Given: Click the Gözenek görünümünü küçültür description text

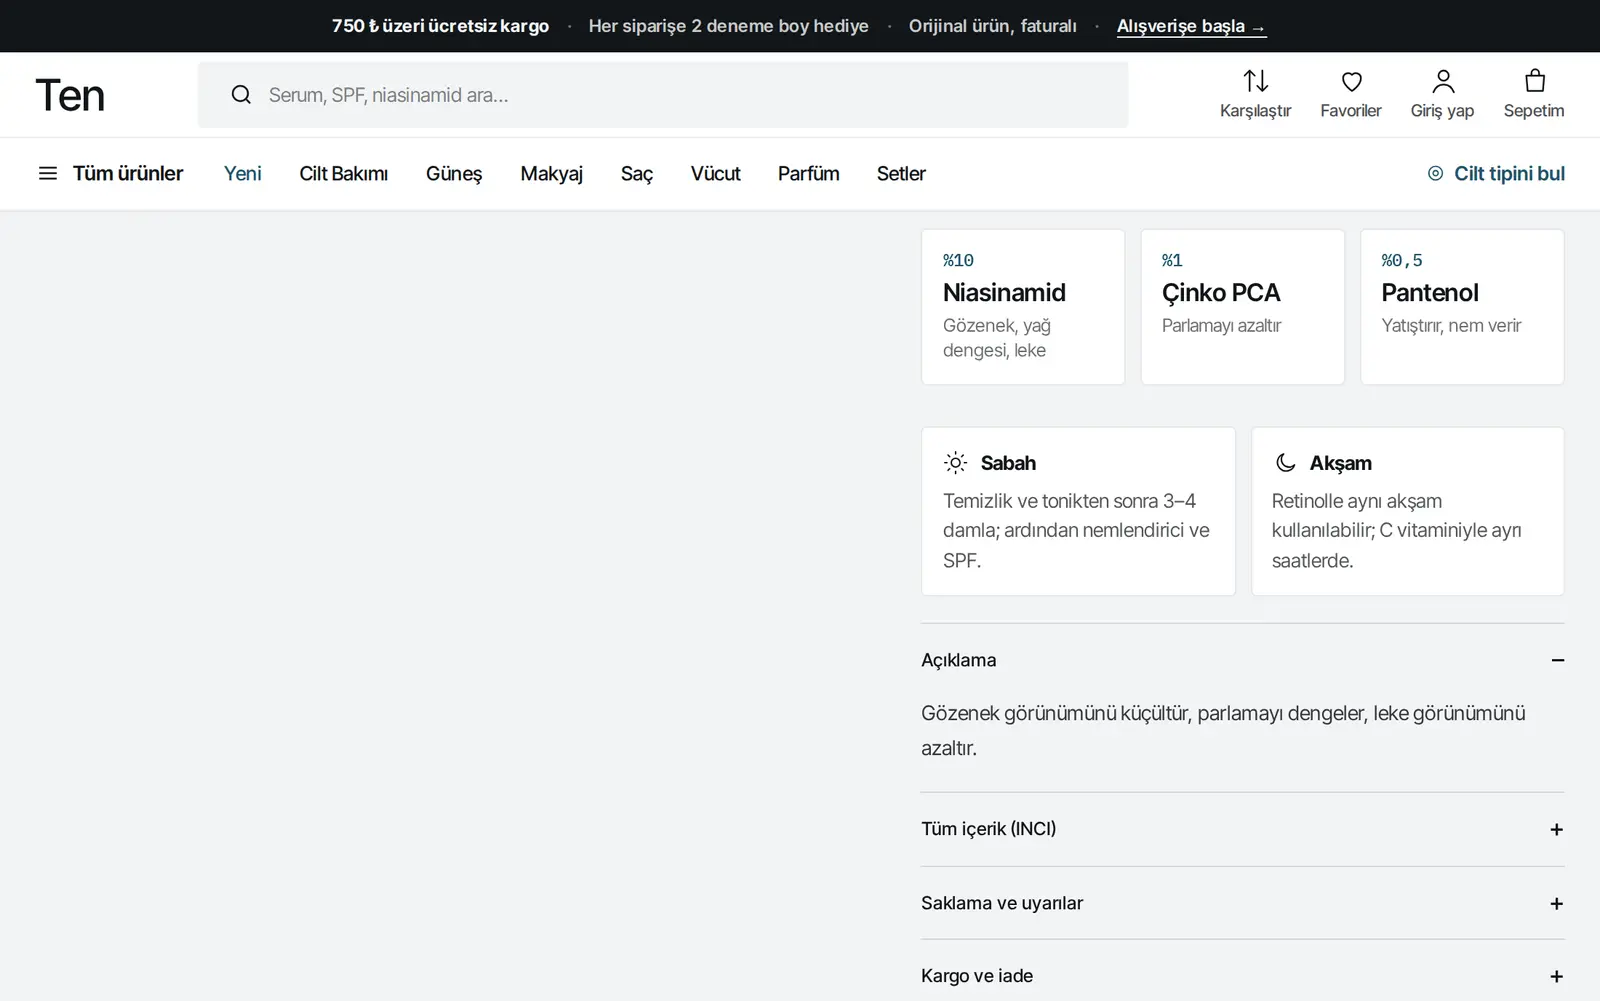Looking at the screenshot, I should pyautogui.click(x=1223, y=731).
